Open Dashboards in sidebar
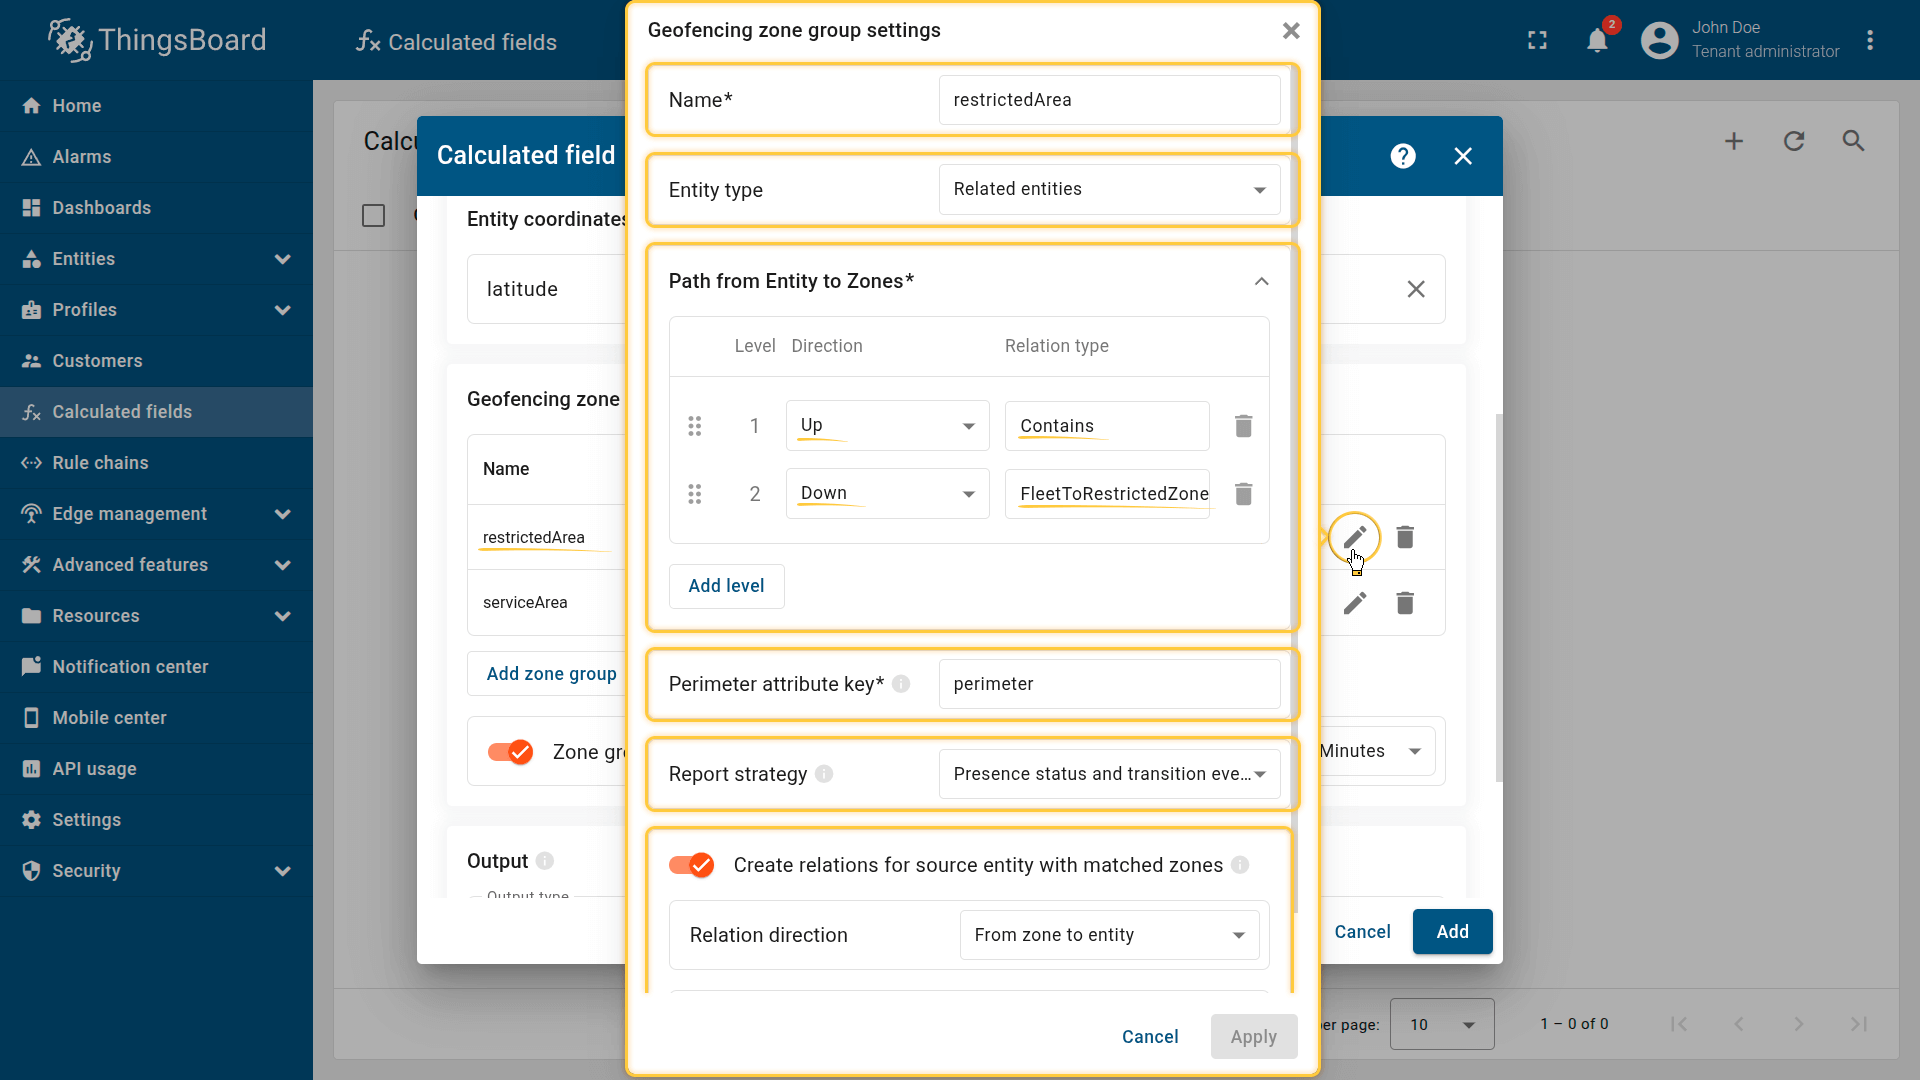Image resolution: width=1920 pixels, height=1080 pixels. [x=101, y=208]
